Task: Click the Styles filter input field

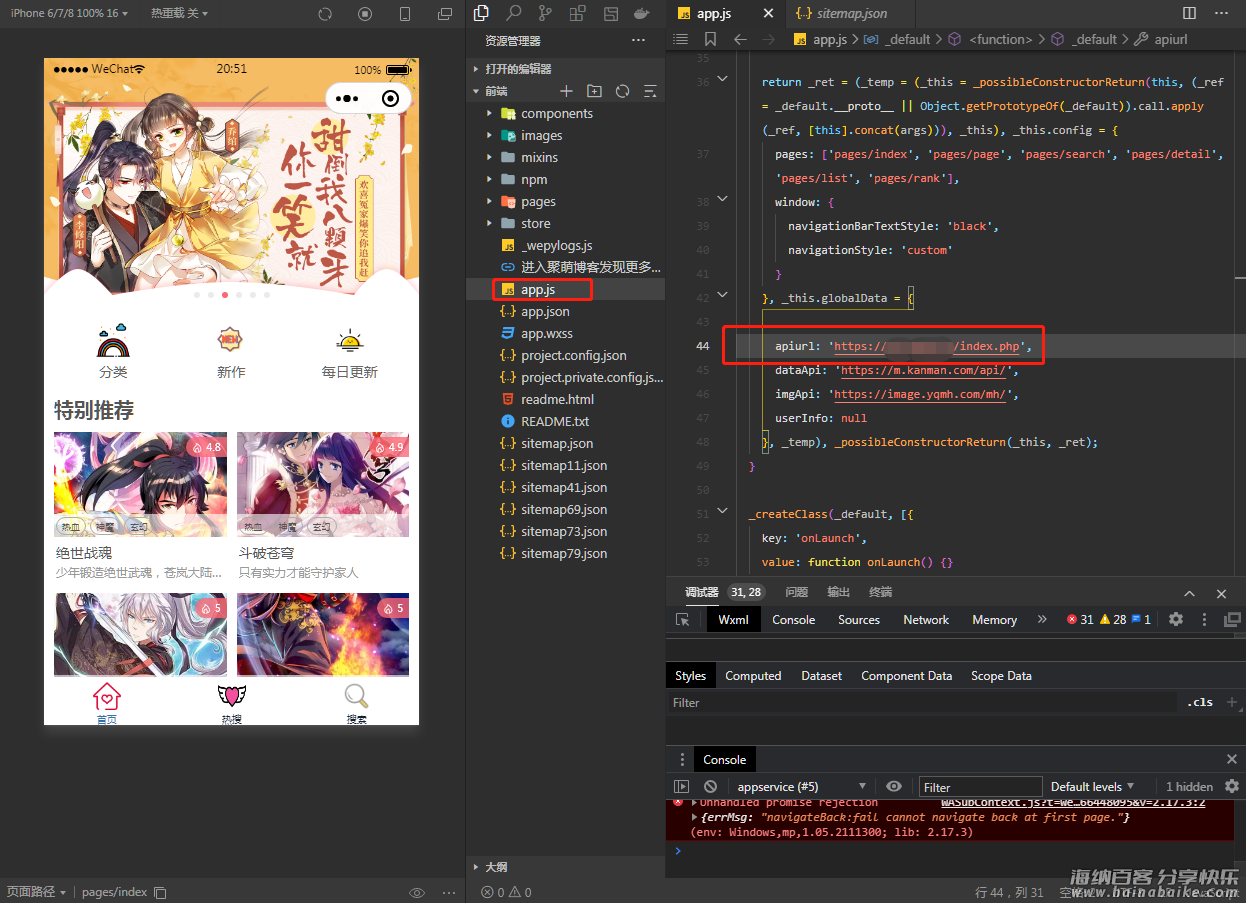Action: click(x=921, y=702)
